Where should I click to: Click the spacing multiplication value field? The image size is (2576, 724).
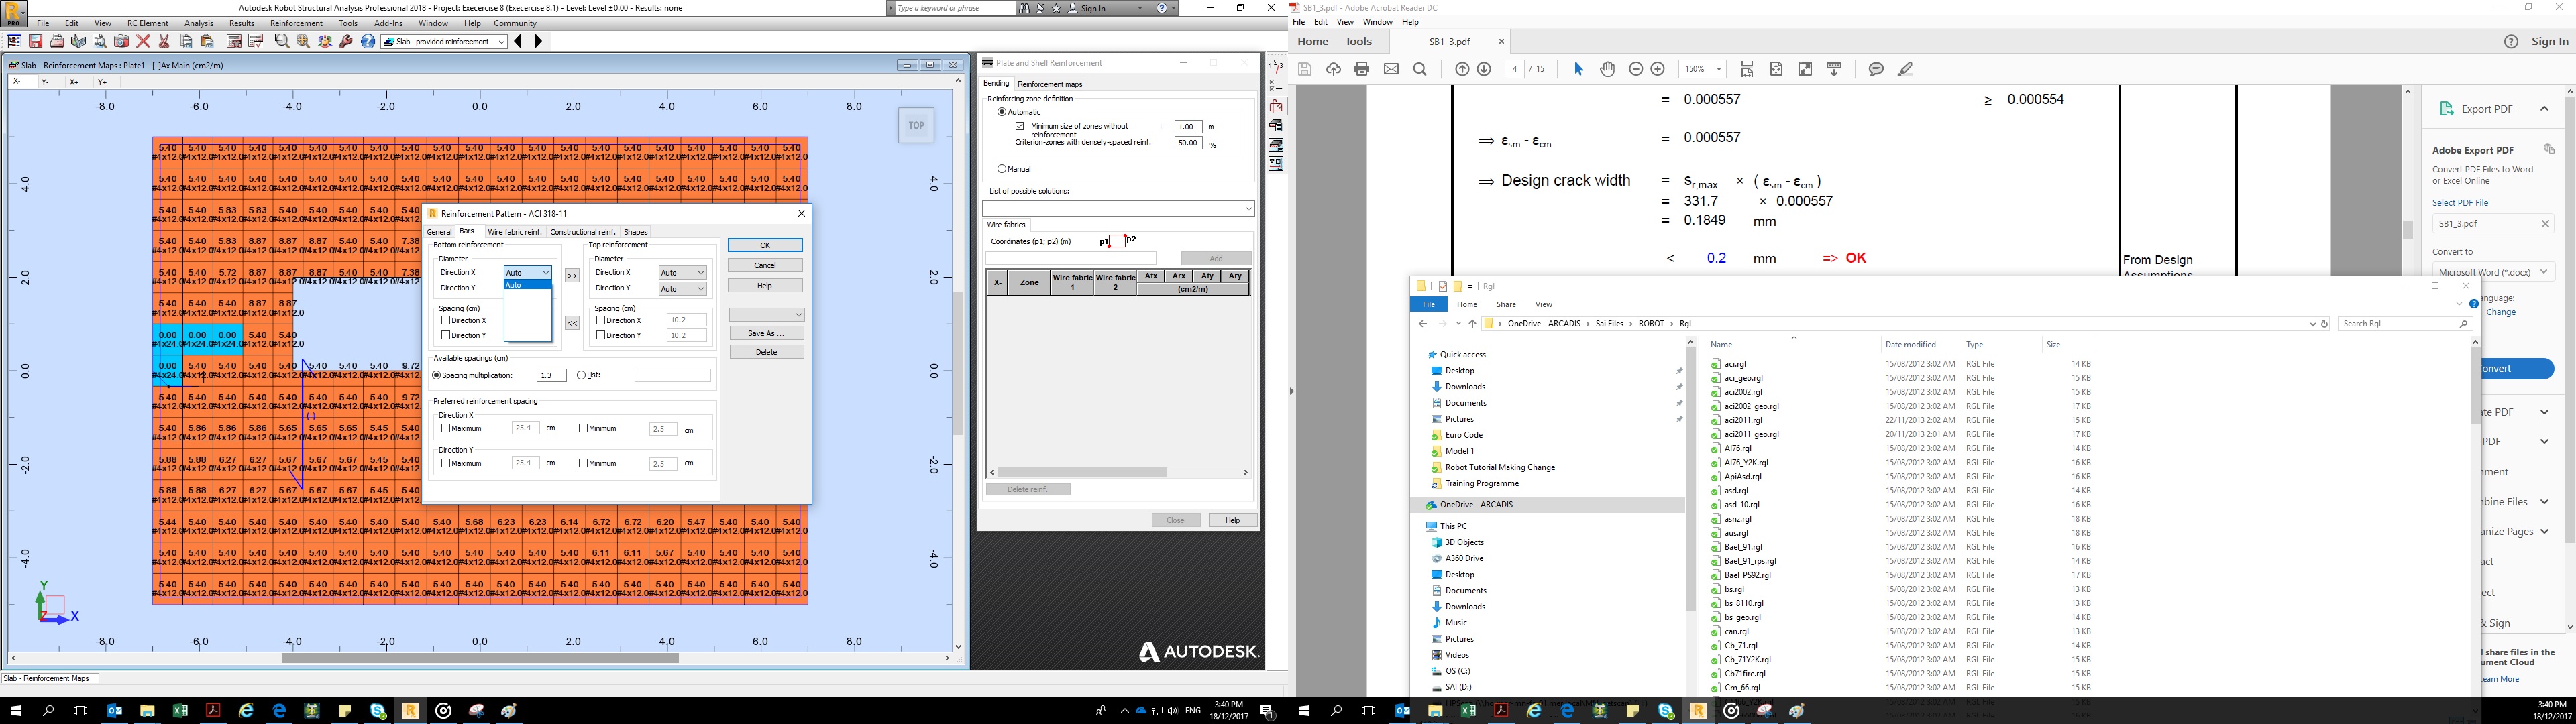click(x=552, y=376)
